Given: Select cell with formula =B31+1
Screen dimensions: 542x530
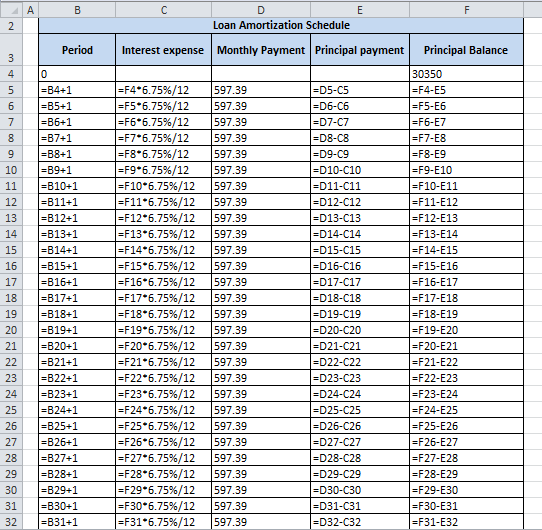Looking at the screenshot, I should tap(77, 522).
